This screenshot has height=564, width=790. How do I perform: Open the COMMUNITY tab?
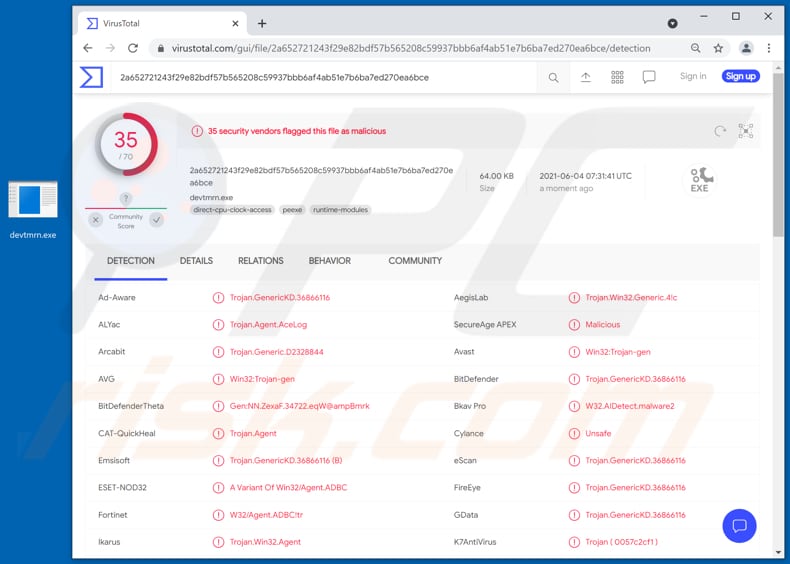415,261
